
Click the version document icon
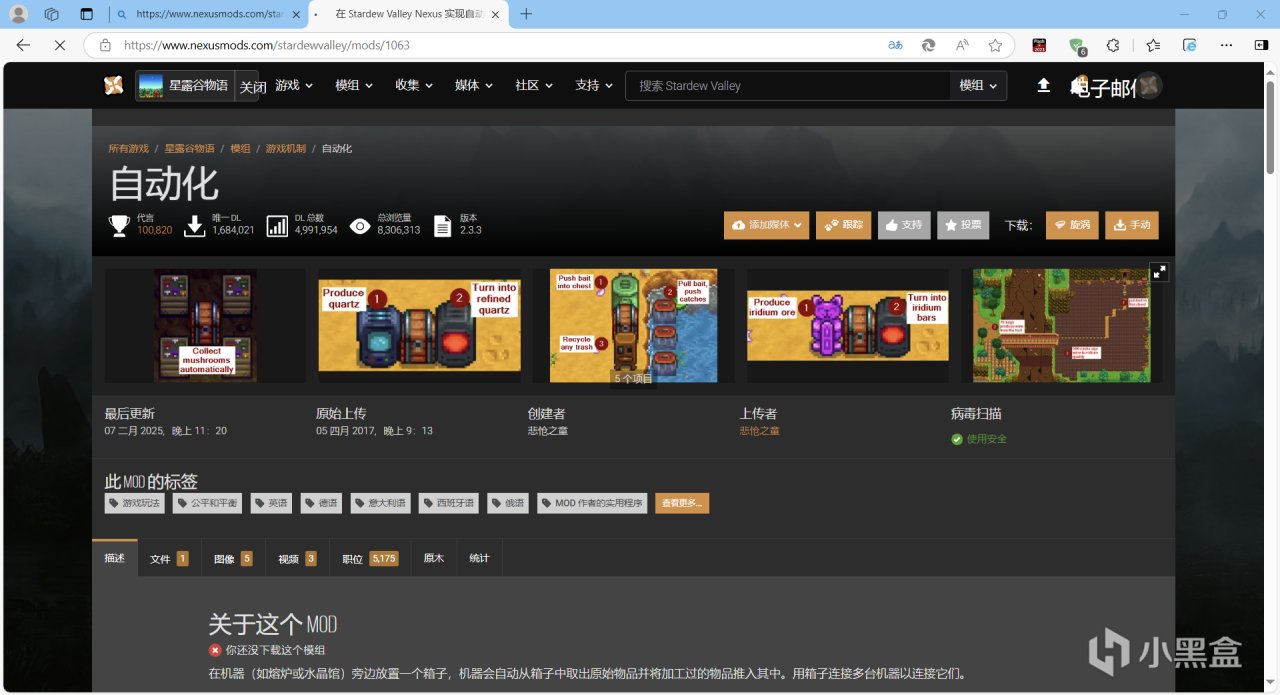443,226
